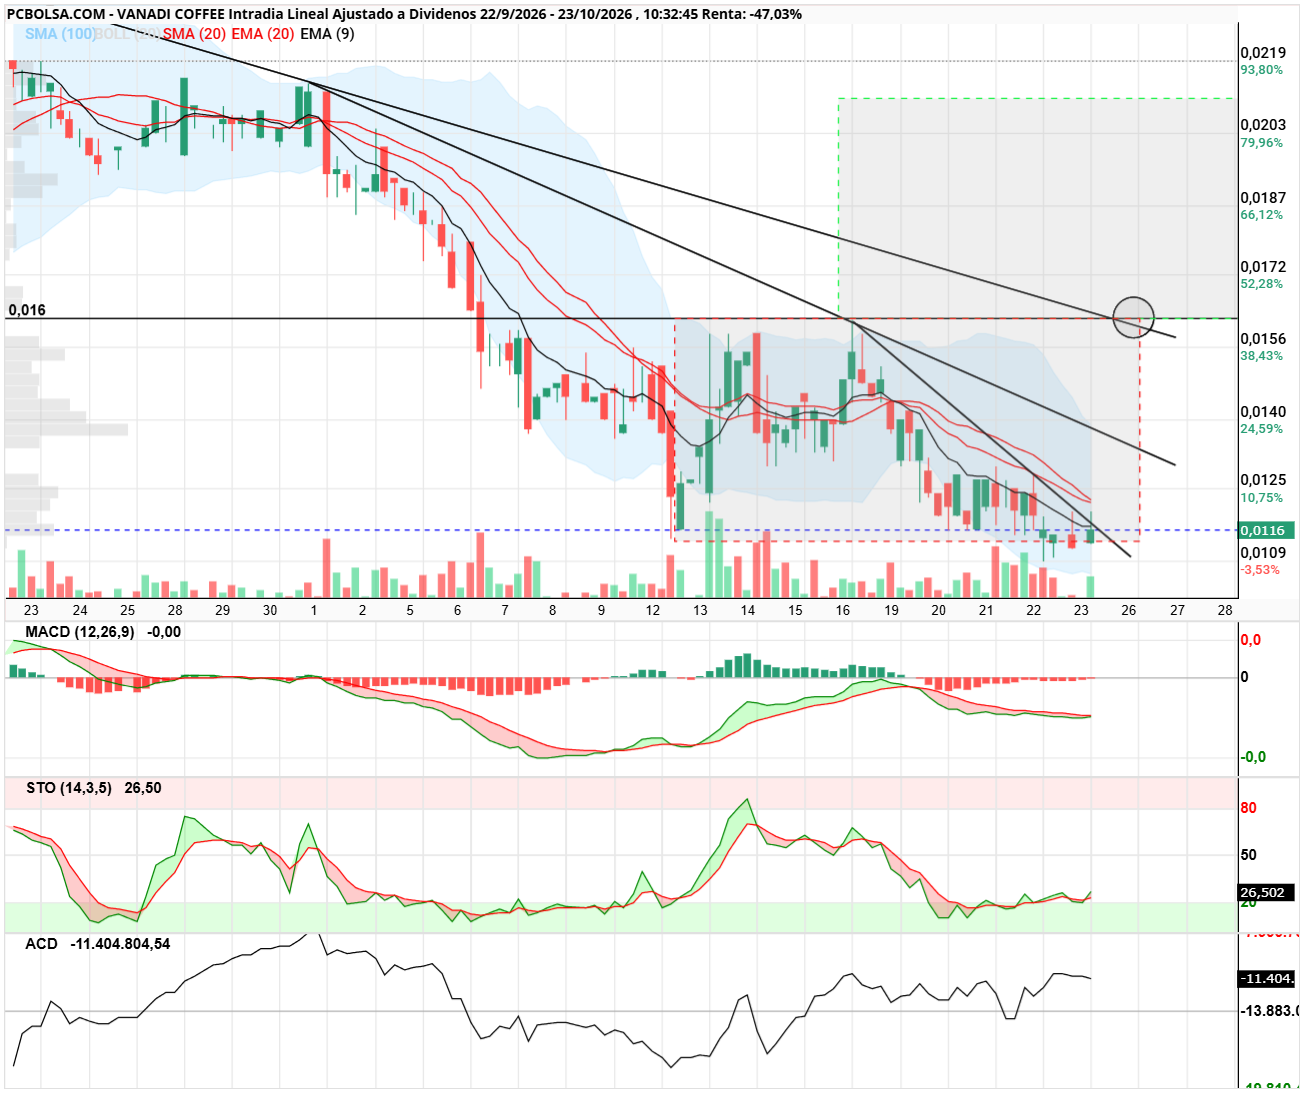Select the 0,0219 price axis value
1304x1093 pixels.
(1263, 53)
